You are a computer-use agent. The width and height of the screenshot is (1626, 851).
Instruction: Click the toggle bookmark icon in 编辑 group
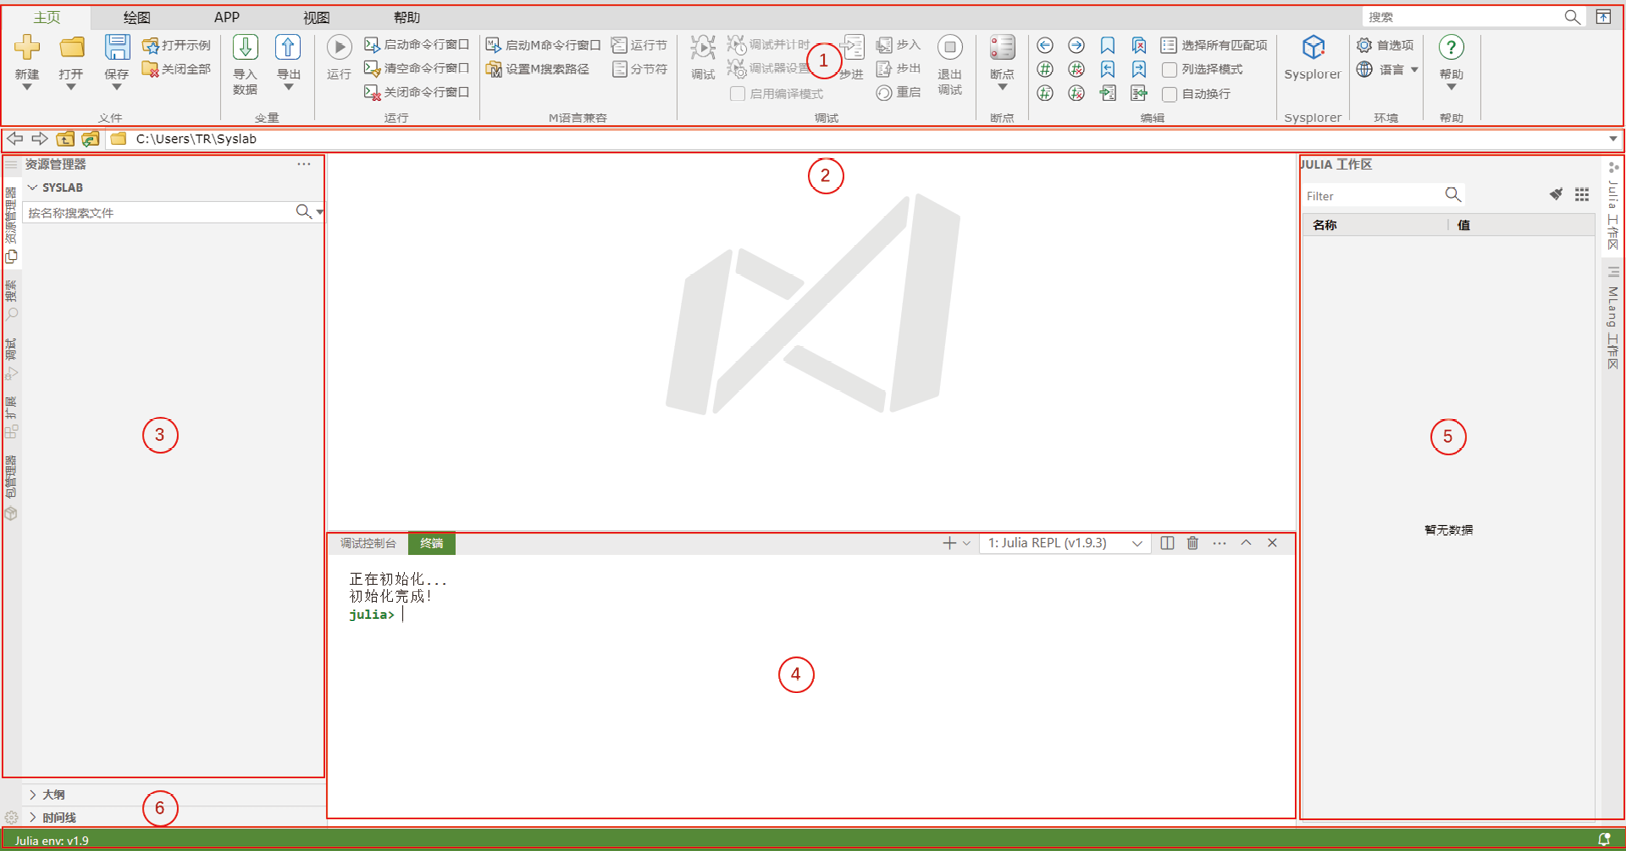click(x=1108, y=45)
